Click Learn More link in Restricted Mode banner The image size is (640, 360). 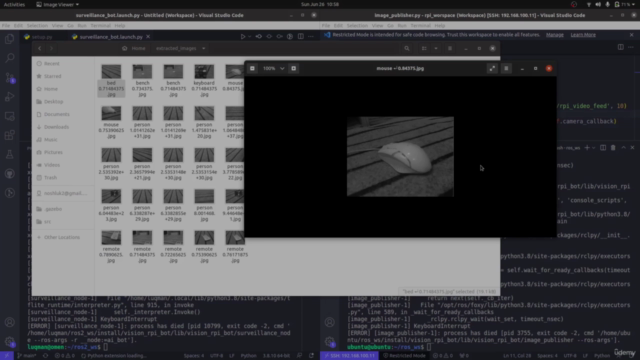pos(583,35)
